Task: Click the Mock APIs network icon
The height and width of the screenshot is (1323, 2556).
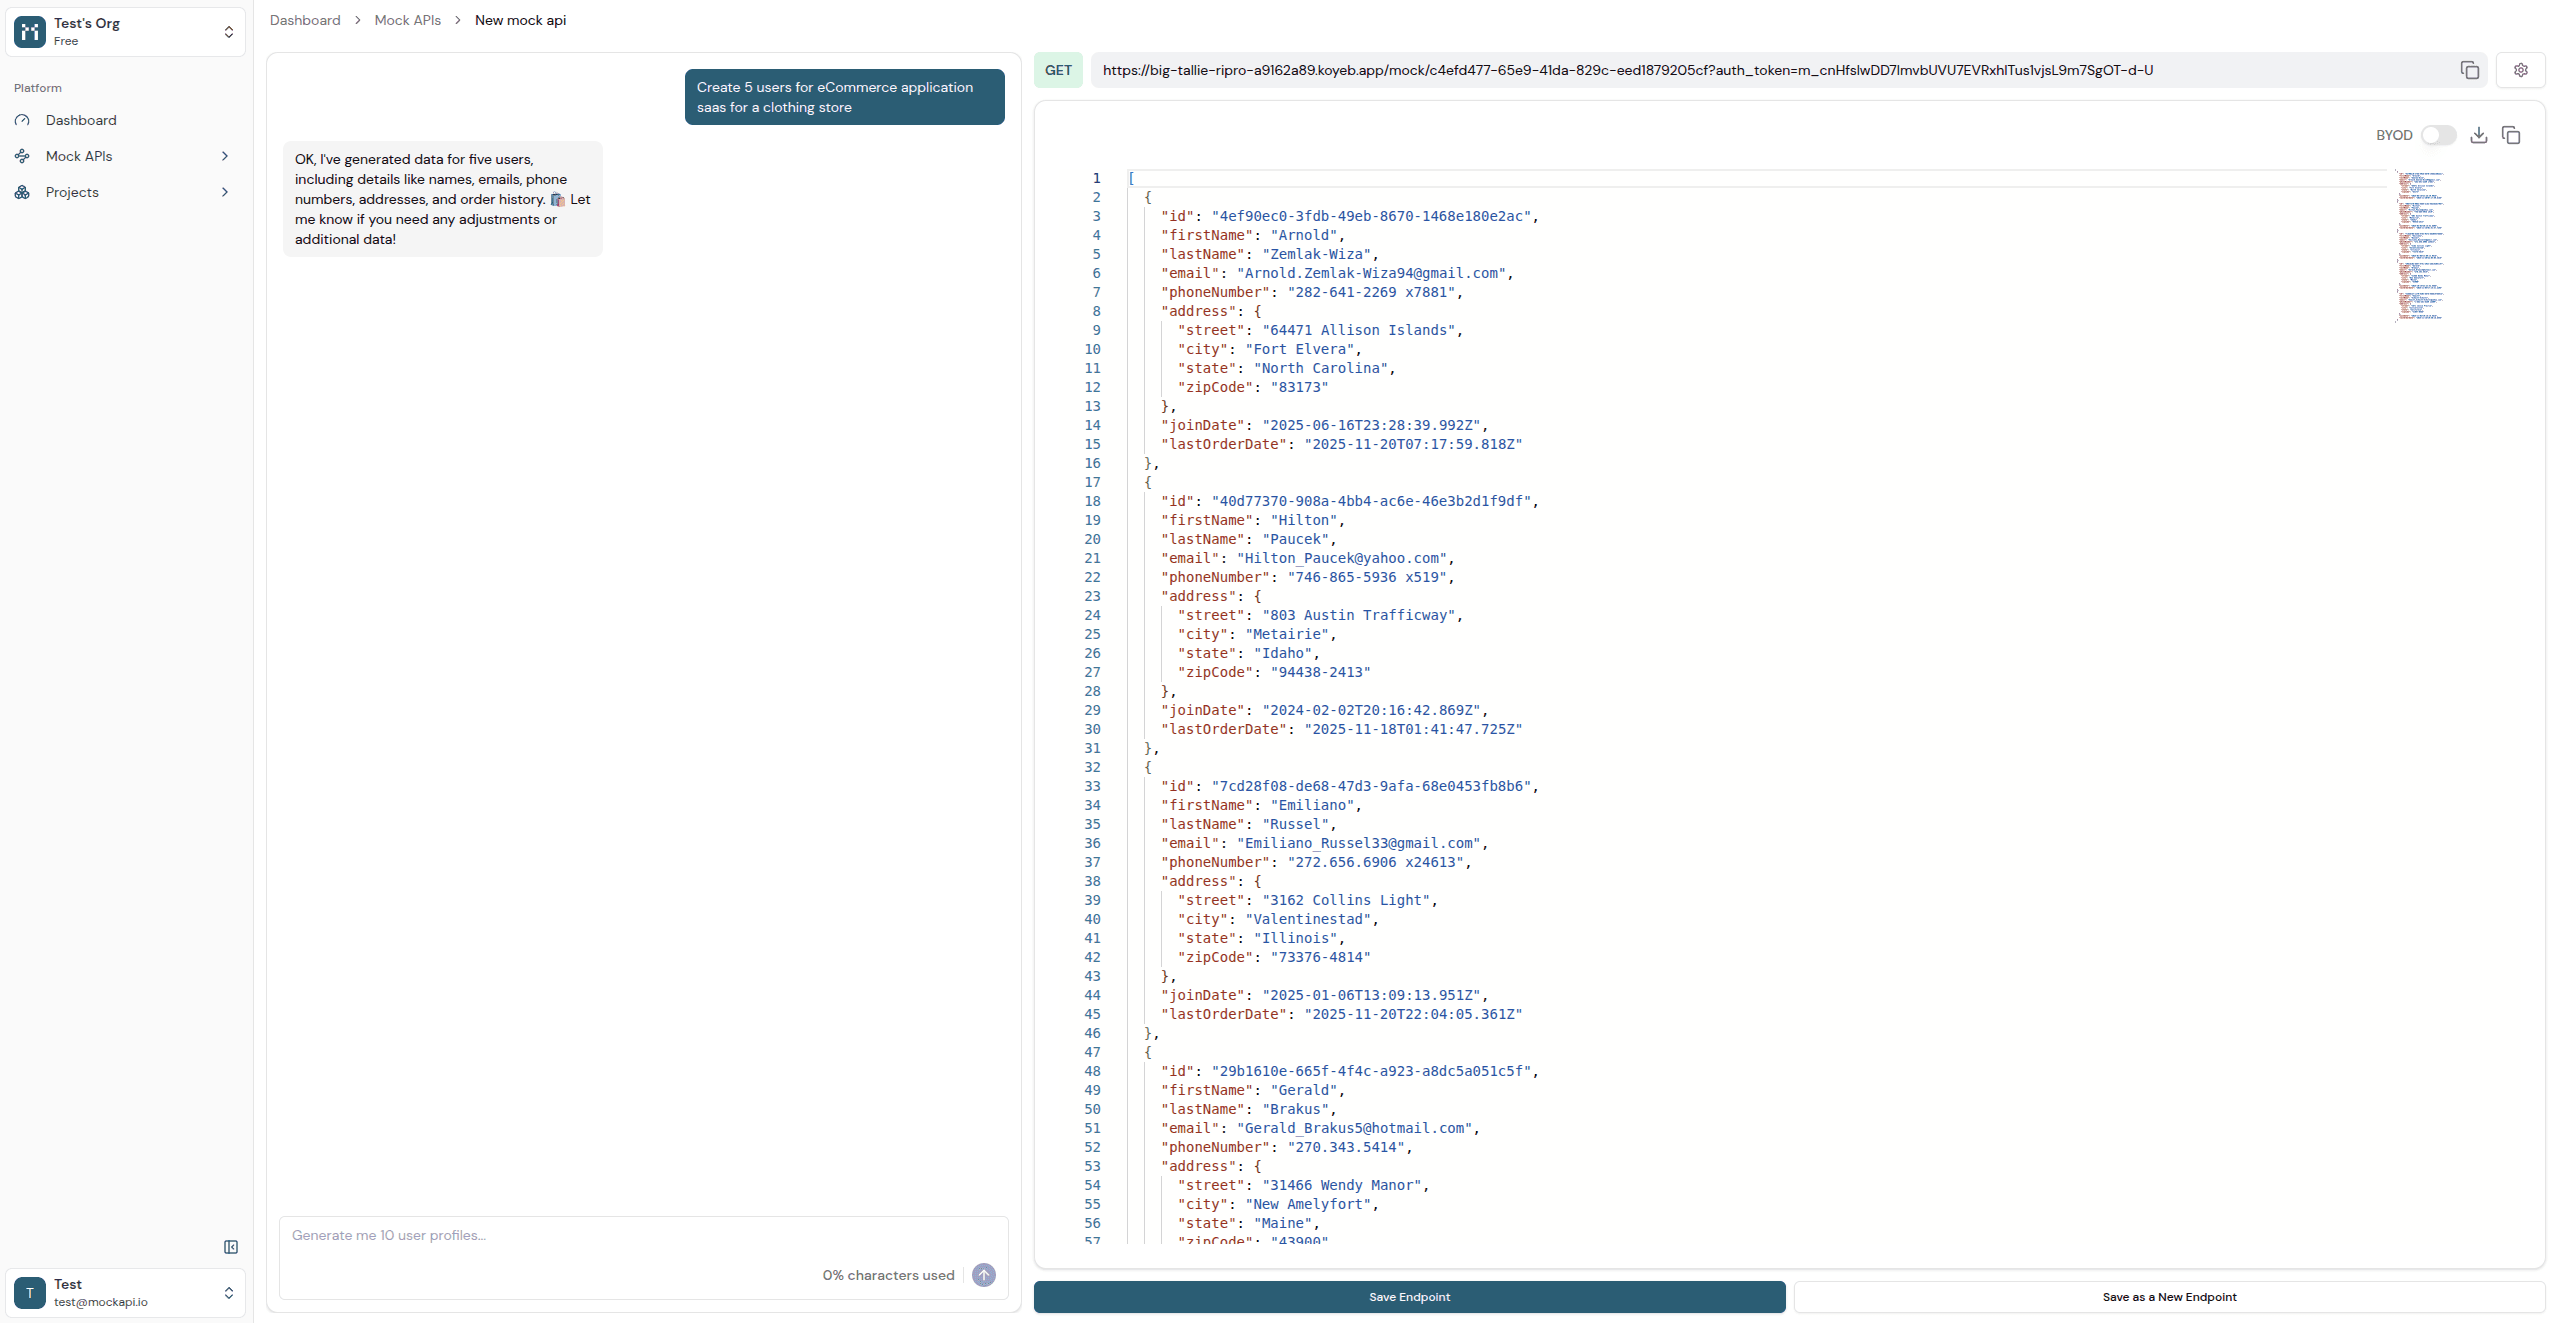Action: point(22,156)
